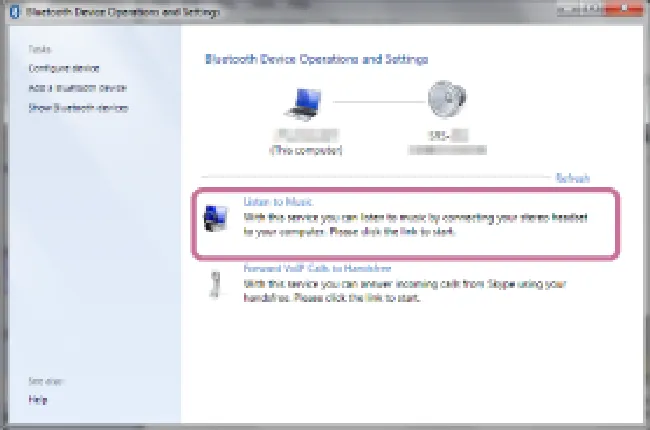Screen dimensions: 650x430
Task: Open the Help link
Action: tap(38, 400)
